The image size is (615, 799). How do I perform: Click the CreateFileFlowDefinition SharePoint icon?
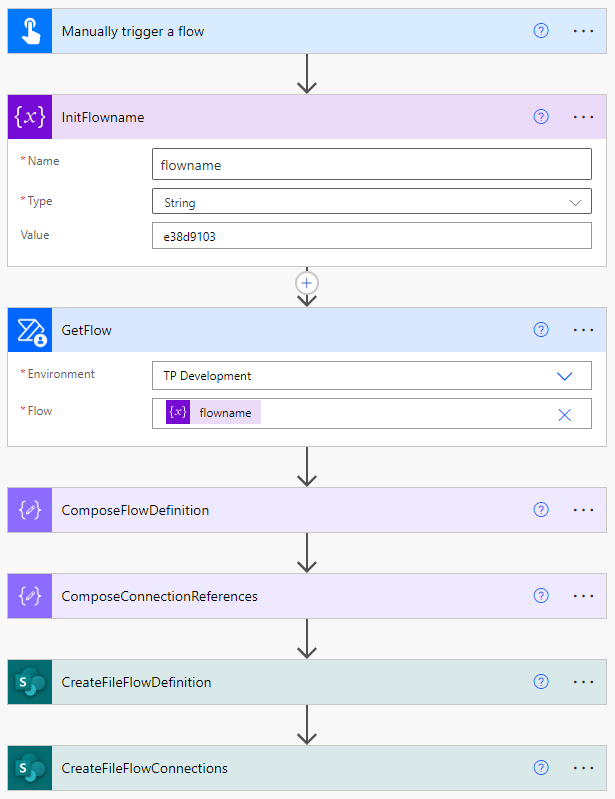pos(29,682)
